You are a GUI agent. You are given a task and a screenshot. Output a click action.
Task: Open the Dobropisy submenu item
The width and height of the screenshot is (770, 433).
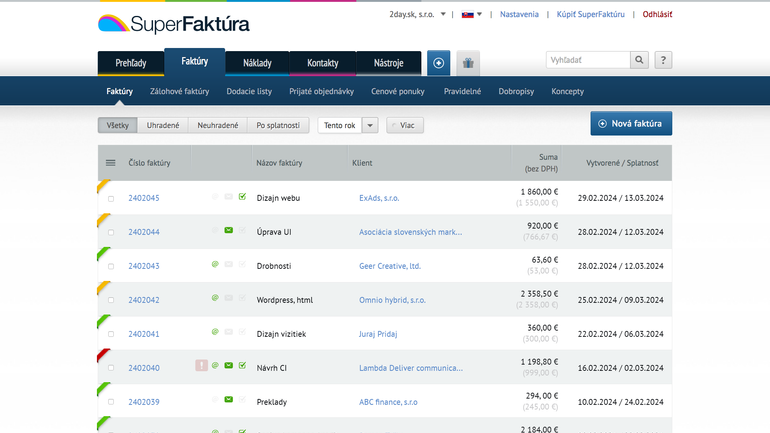click(517, 91)
